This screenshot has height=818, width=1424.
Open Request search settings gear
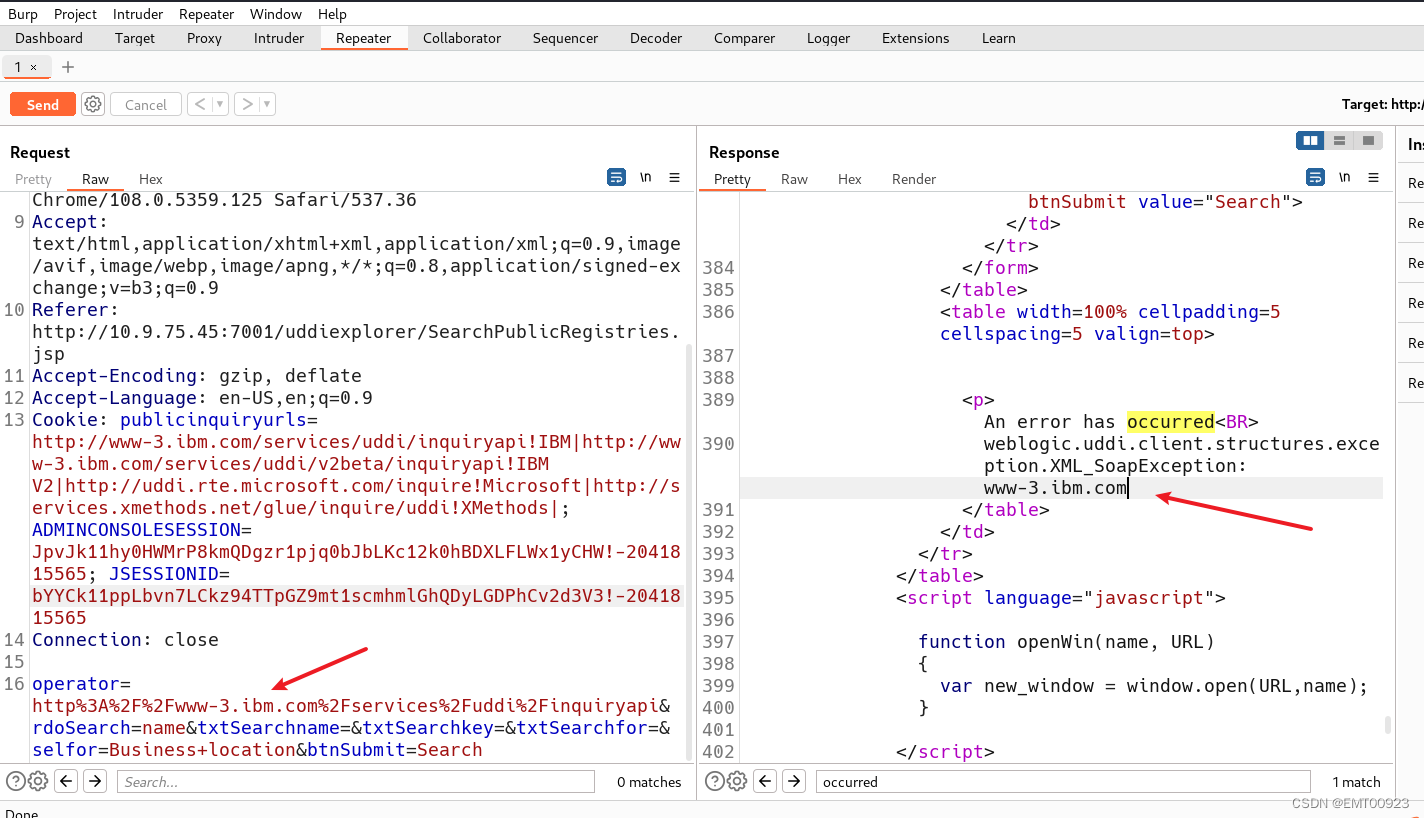tap(38, 781)
